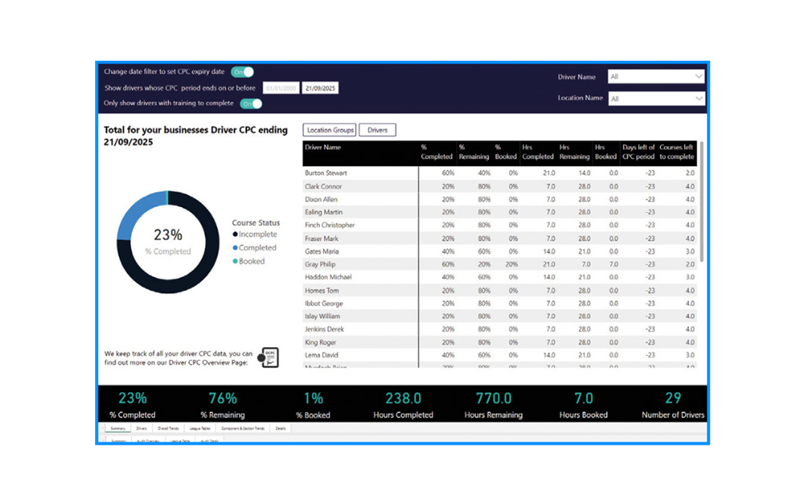Viewport: 800px width, 480px height.
Task: Toggle the change date filter switch
Action: [x=242, y=72]
